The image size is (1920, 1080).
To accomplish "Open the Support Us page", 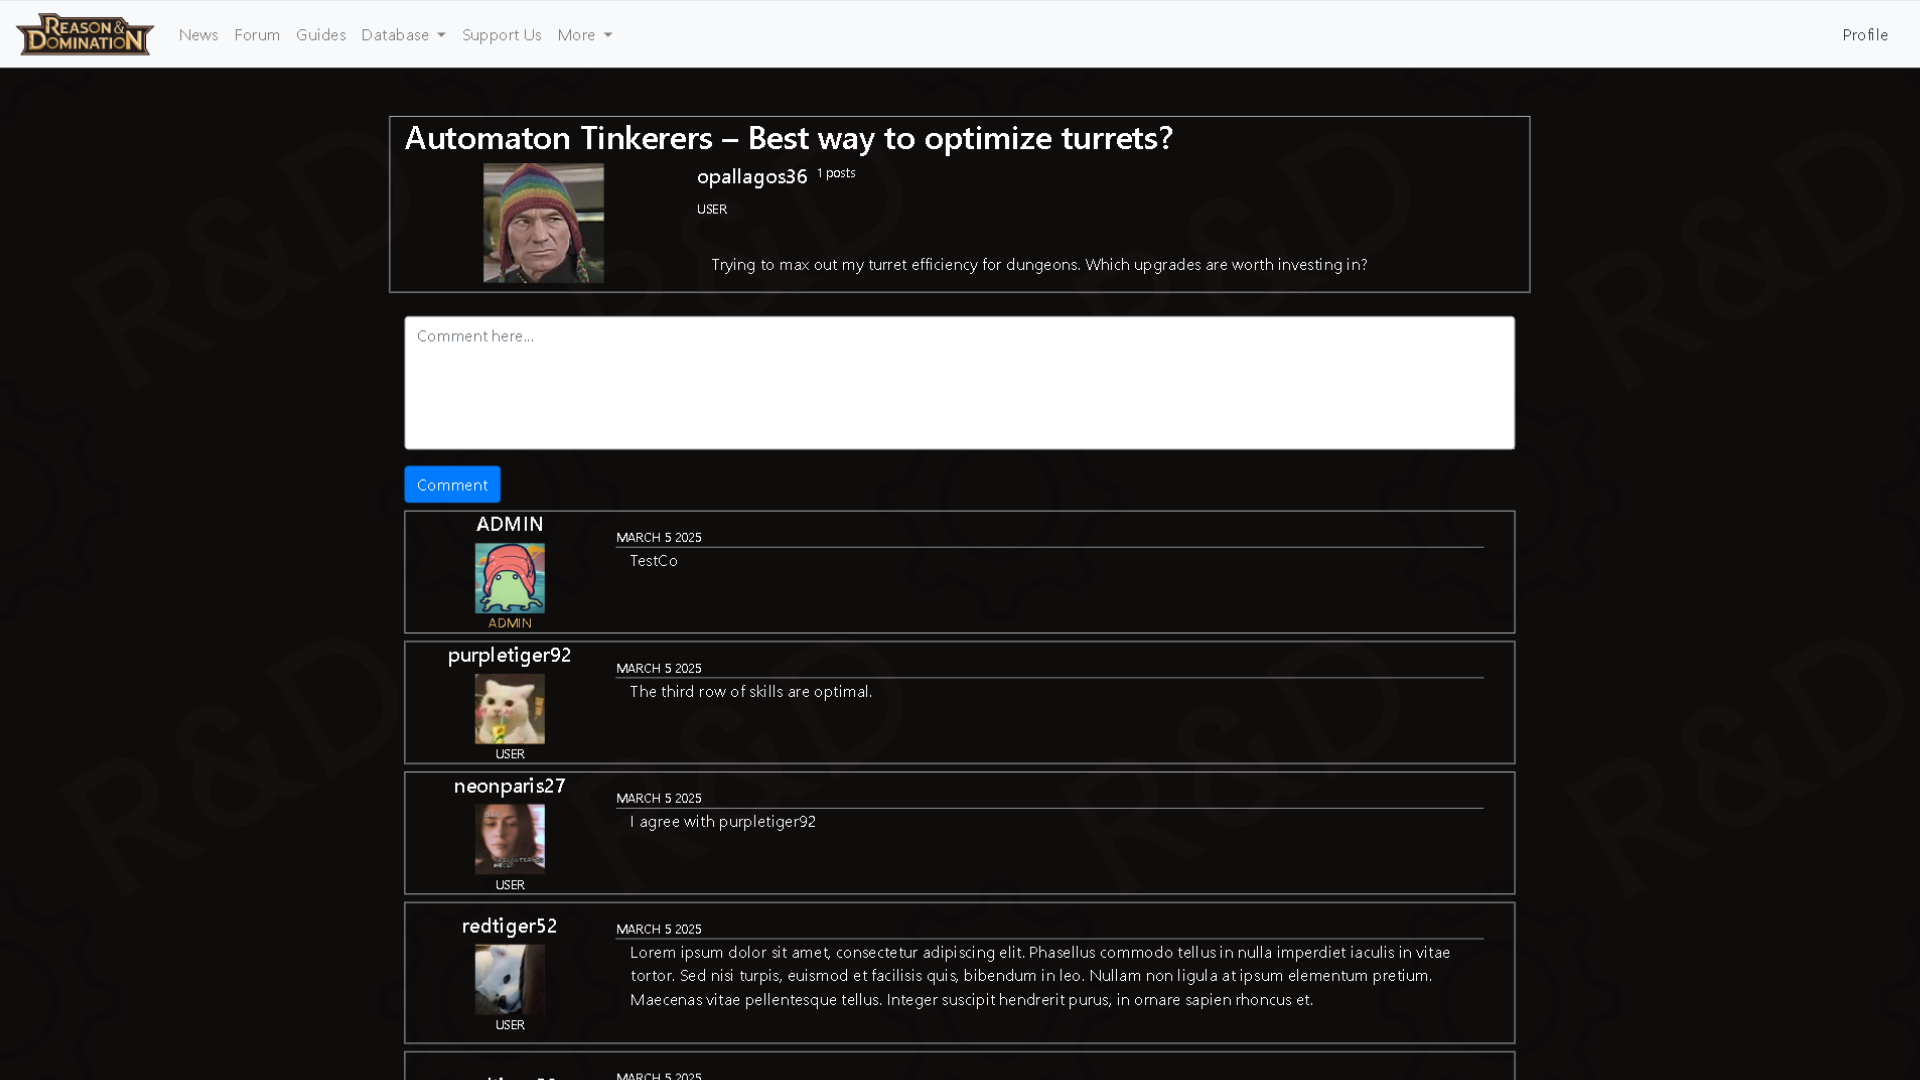I will point(501,34).
